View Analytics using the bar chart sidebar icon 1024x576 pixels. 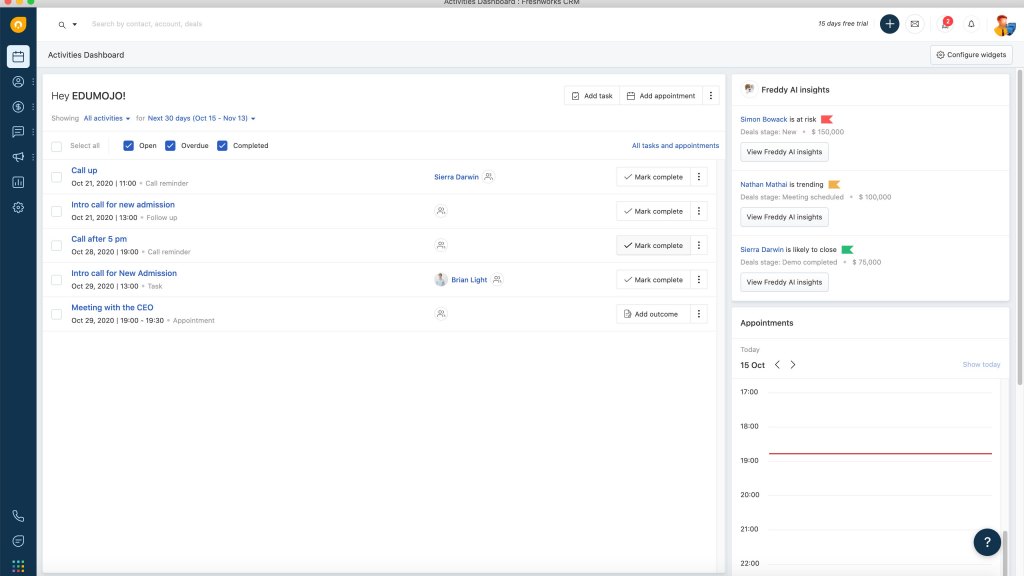coord(17,182)
